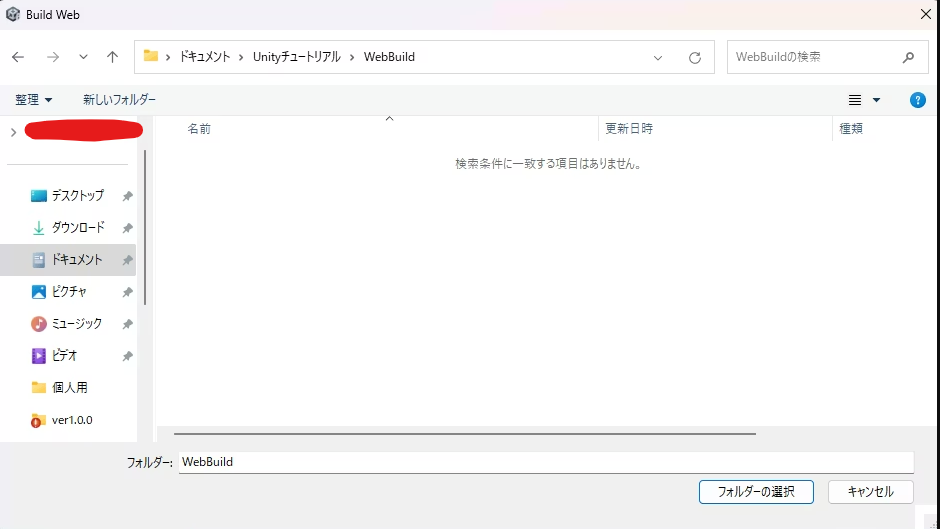Click pin icon next to ダウンロード
The image size is (940, 529).
(127, 228)
